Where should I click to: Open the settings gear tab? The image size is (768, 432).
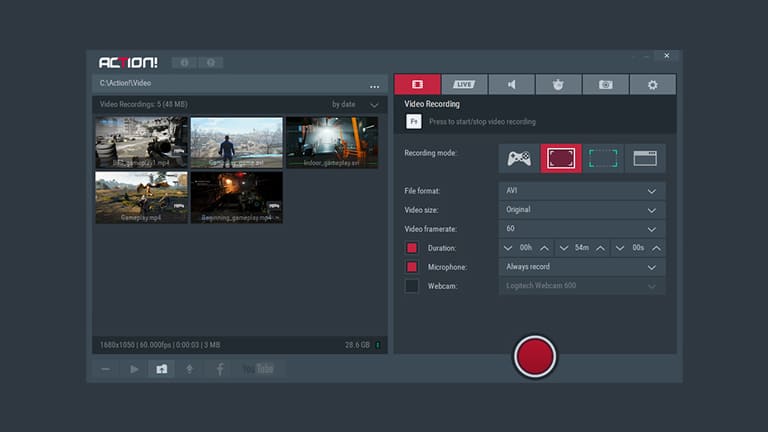coord(652,85)
